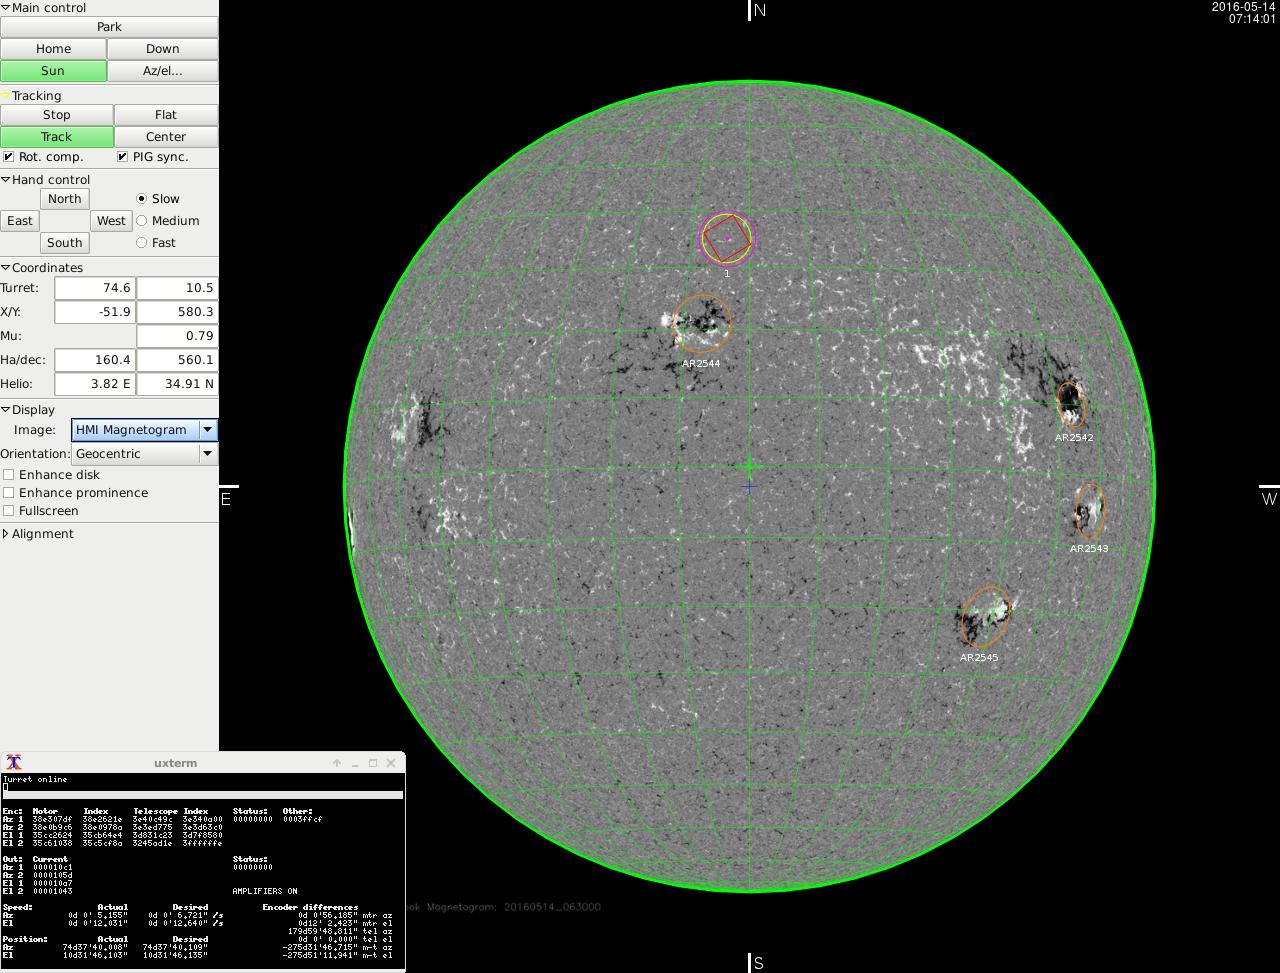
Task: Click the uxterm roll-up arrow icon
Action: click(337, 763)
